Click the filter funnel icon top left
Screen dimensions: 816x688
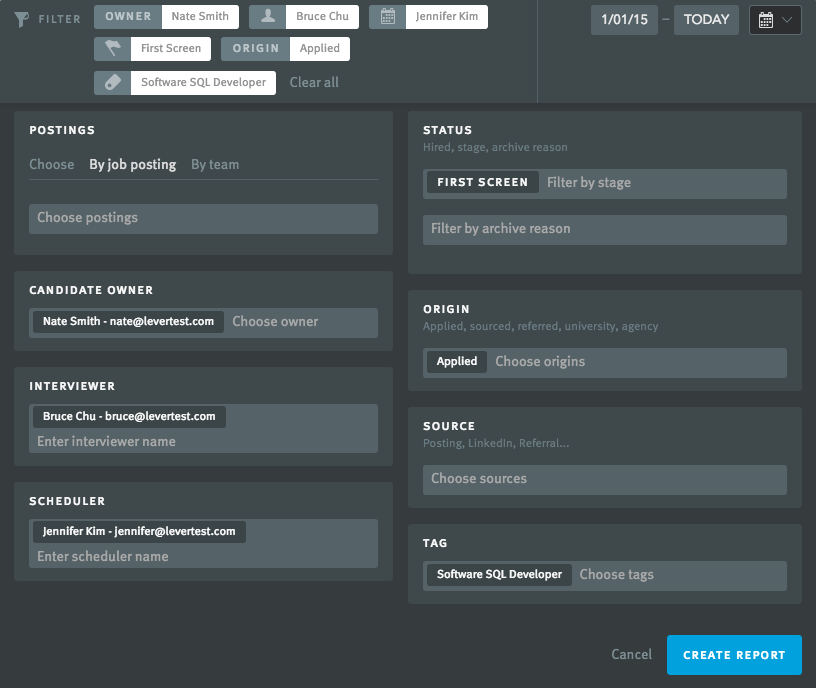[22, 17]
